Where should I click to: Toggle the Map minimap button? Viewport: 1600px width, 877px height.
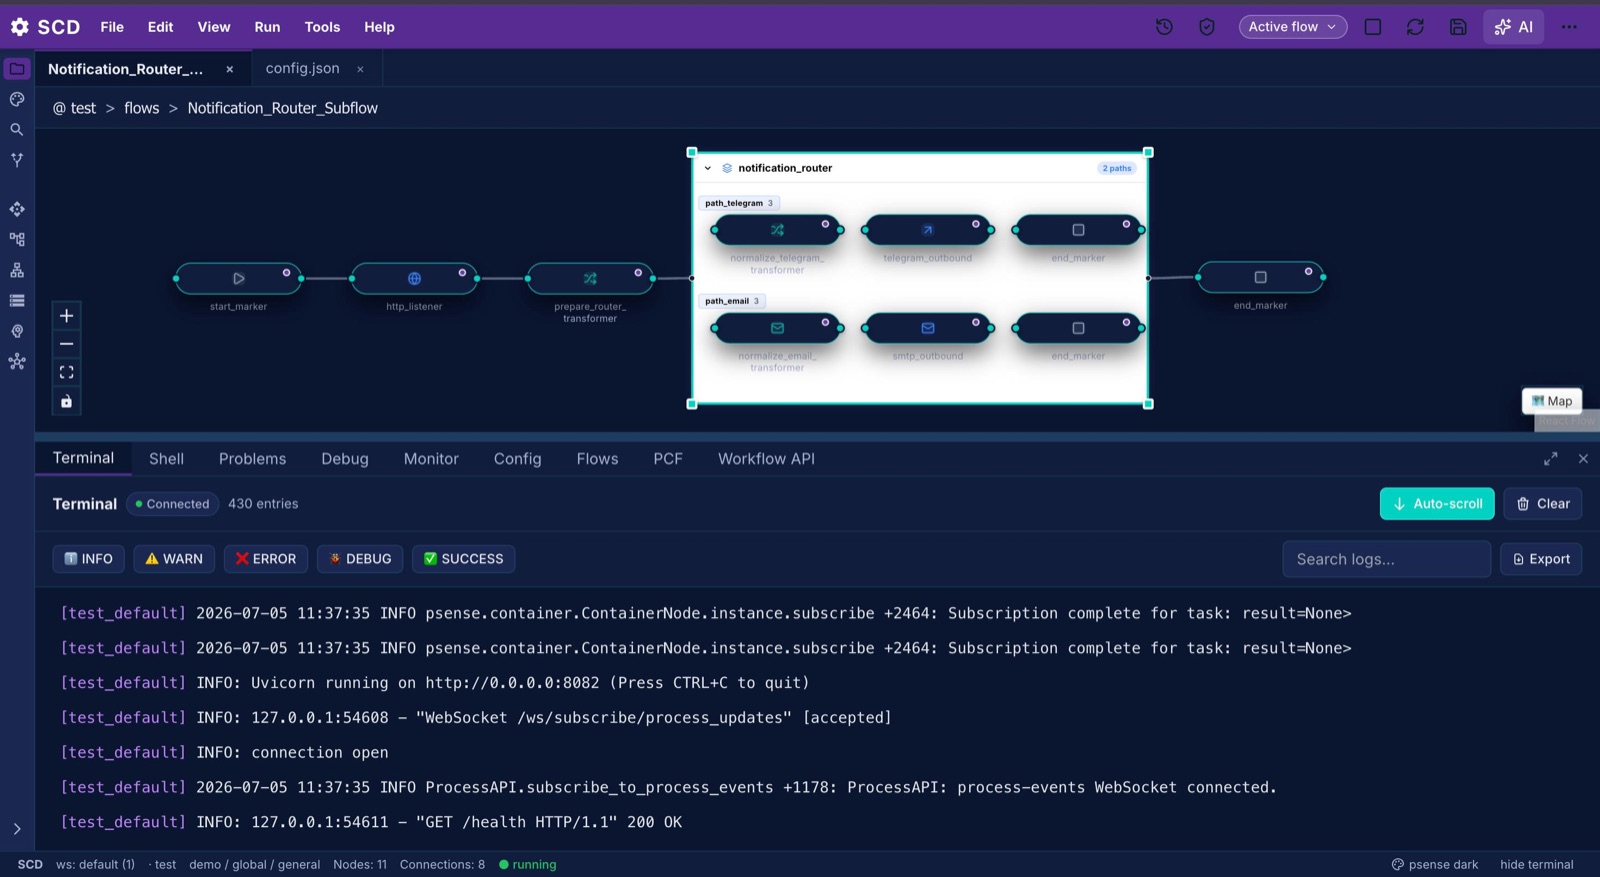click(x=1552, y=401)
